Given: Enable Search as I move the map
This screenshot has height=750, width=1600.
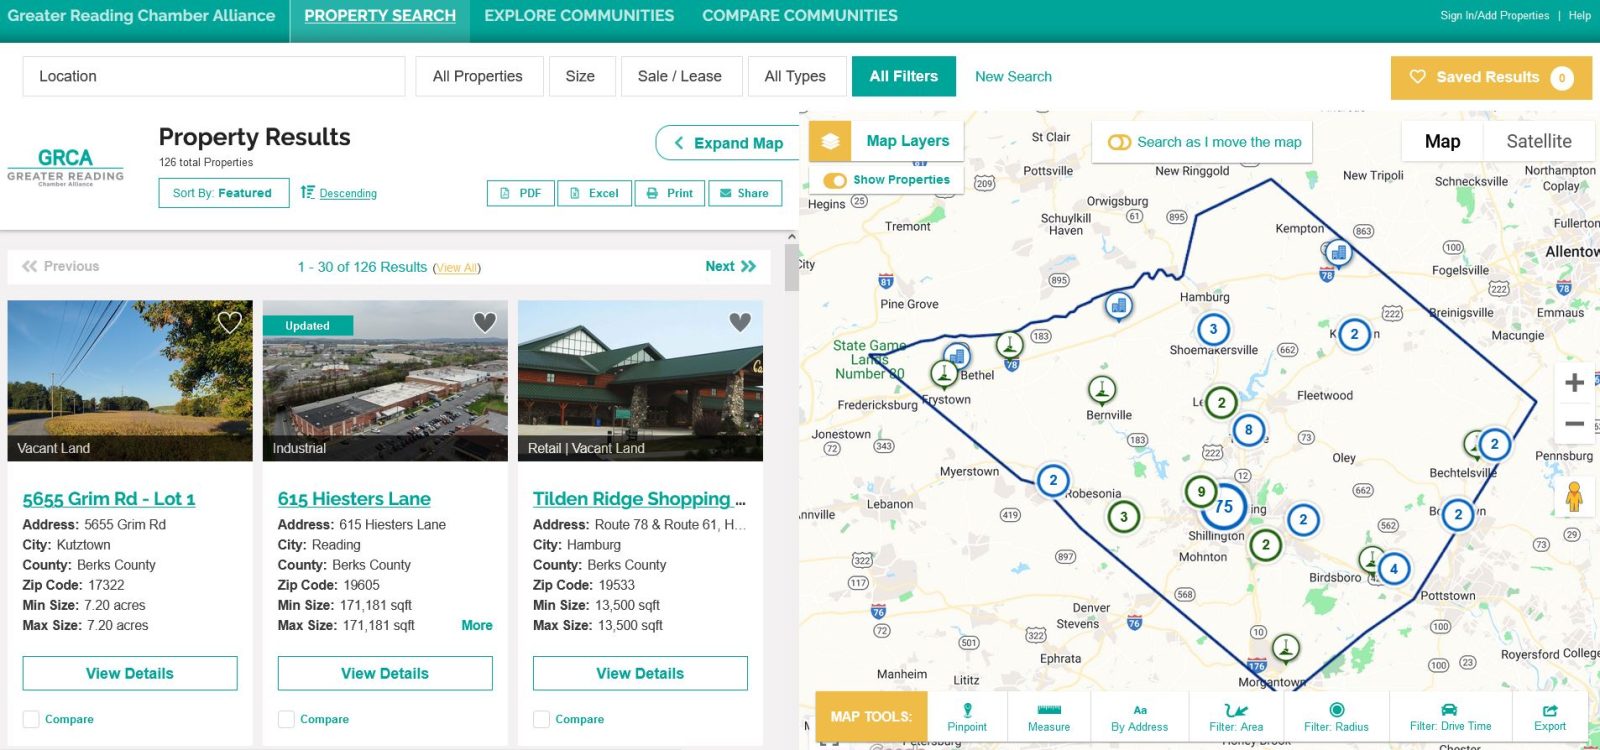Looking at the screenshot, I should [x=1120, y=142].
